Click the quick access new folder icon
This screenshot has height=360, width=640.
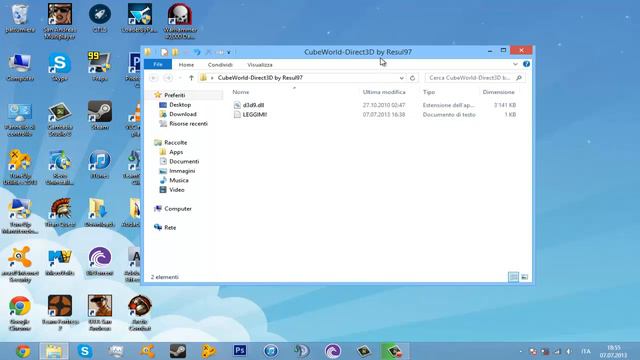[176, 52]
